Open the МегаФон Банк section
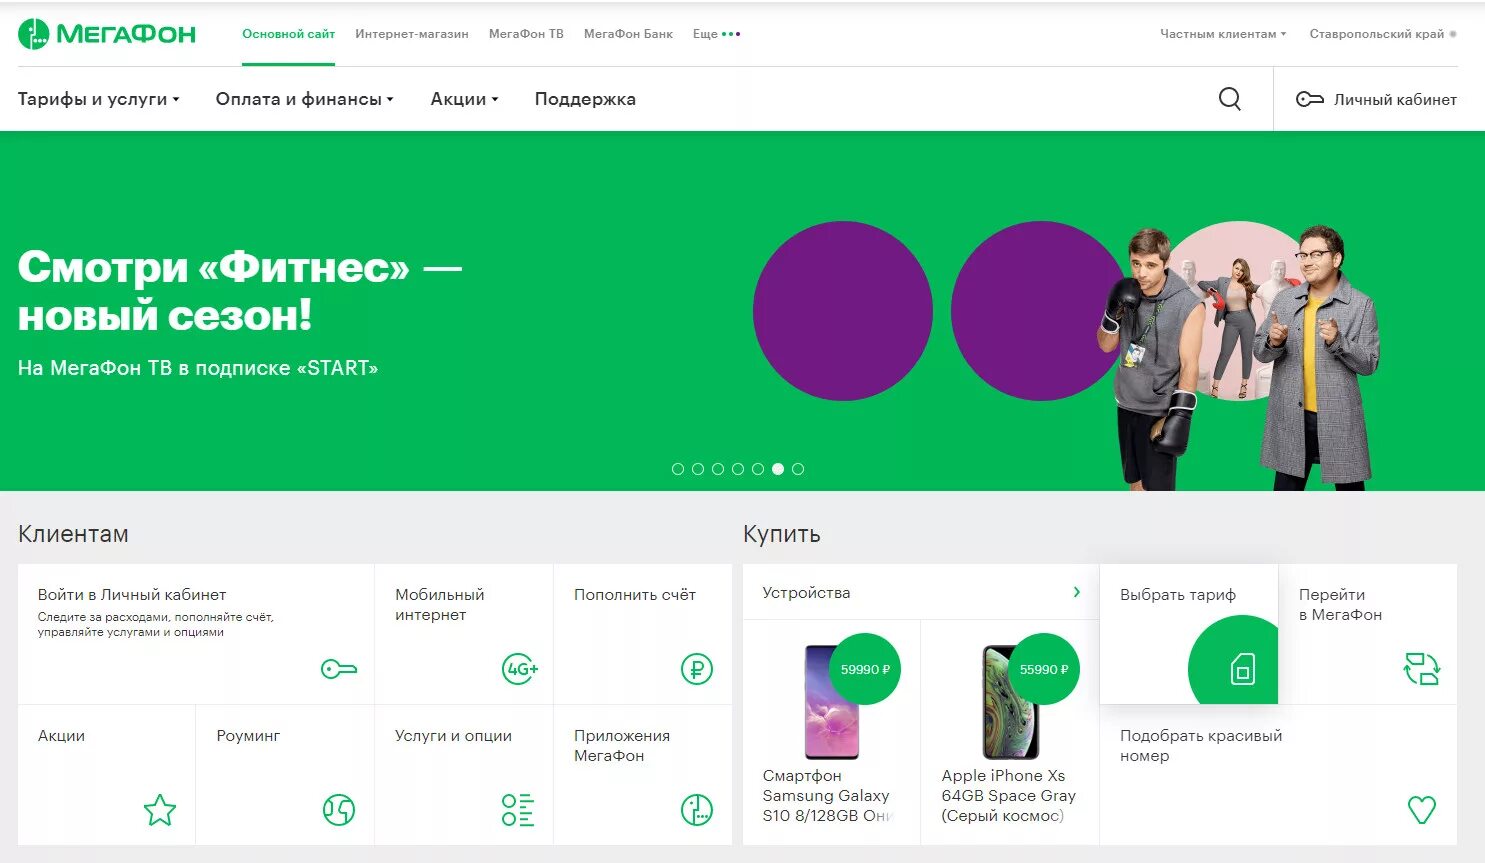The width and height of the screenshot is (1485, 863). tap(627, 33)
